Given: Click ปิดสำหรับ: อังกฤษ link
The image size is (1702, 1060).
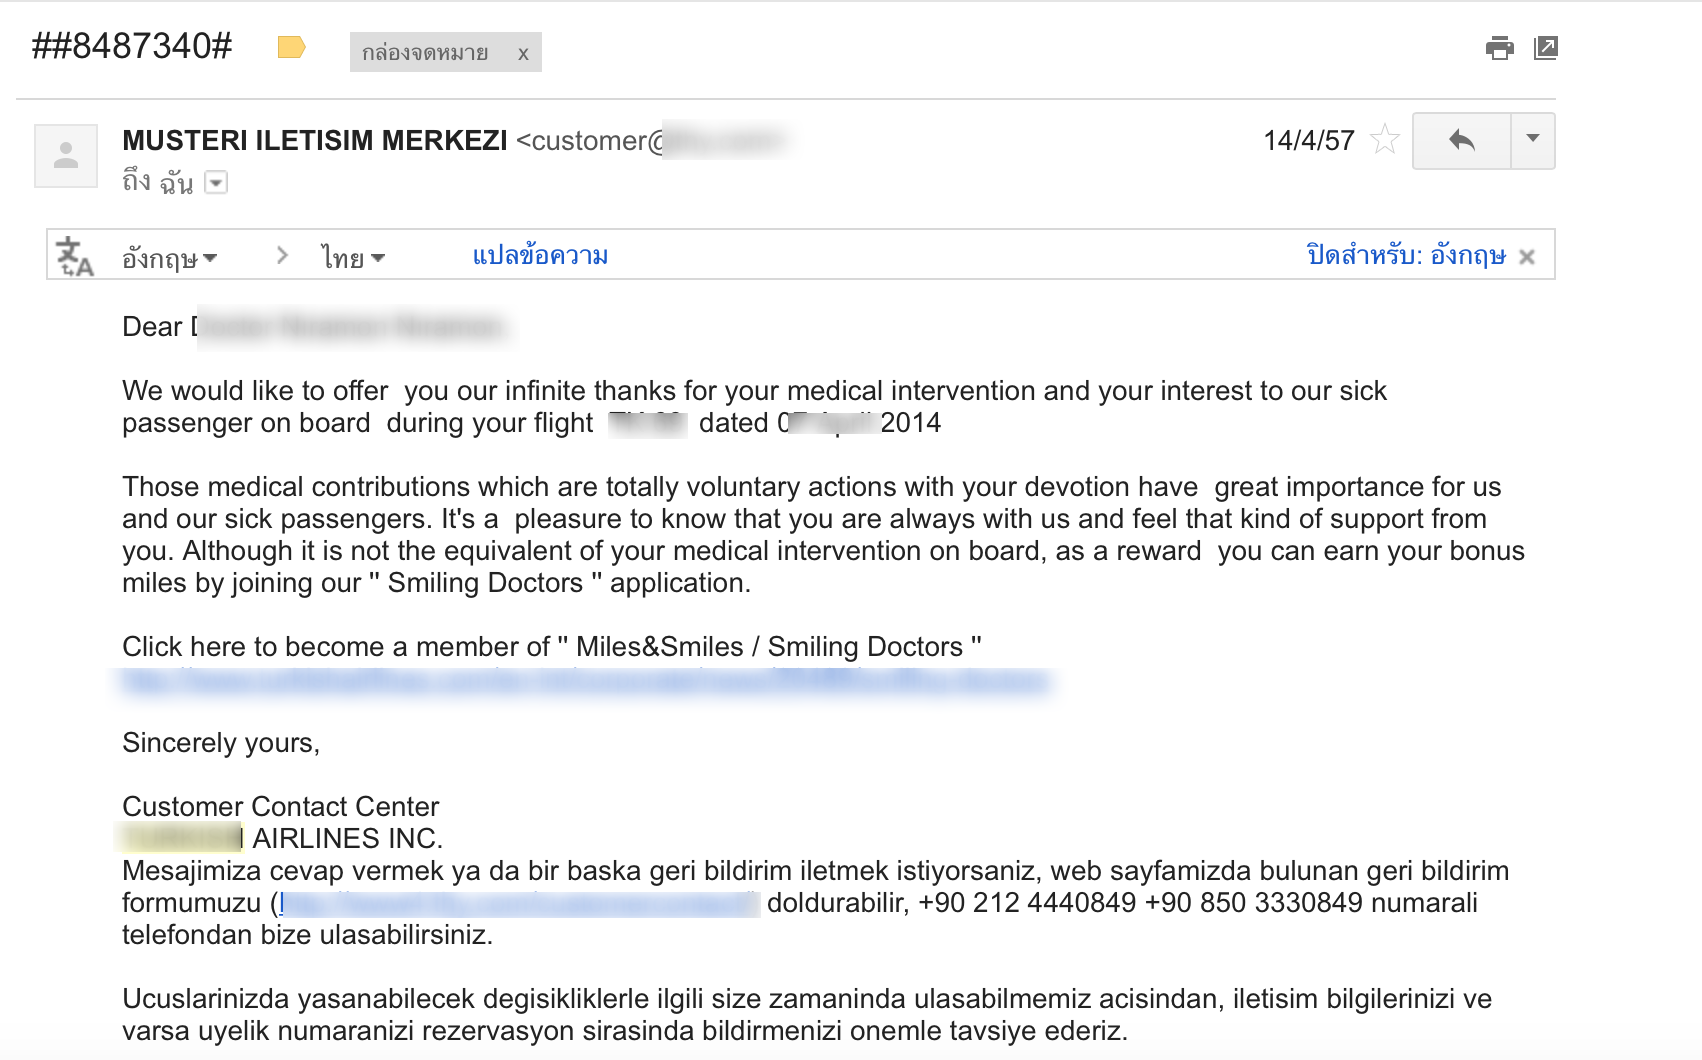Looking at the screenshot, I should 1406,256.
